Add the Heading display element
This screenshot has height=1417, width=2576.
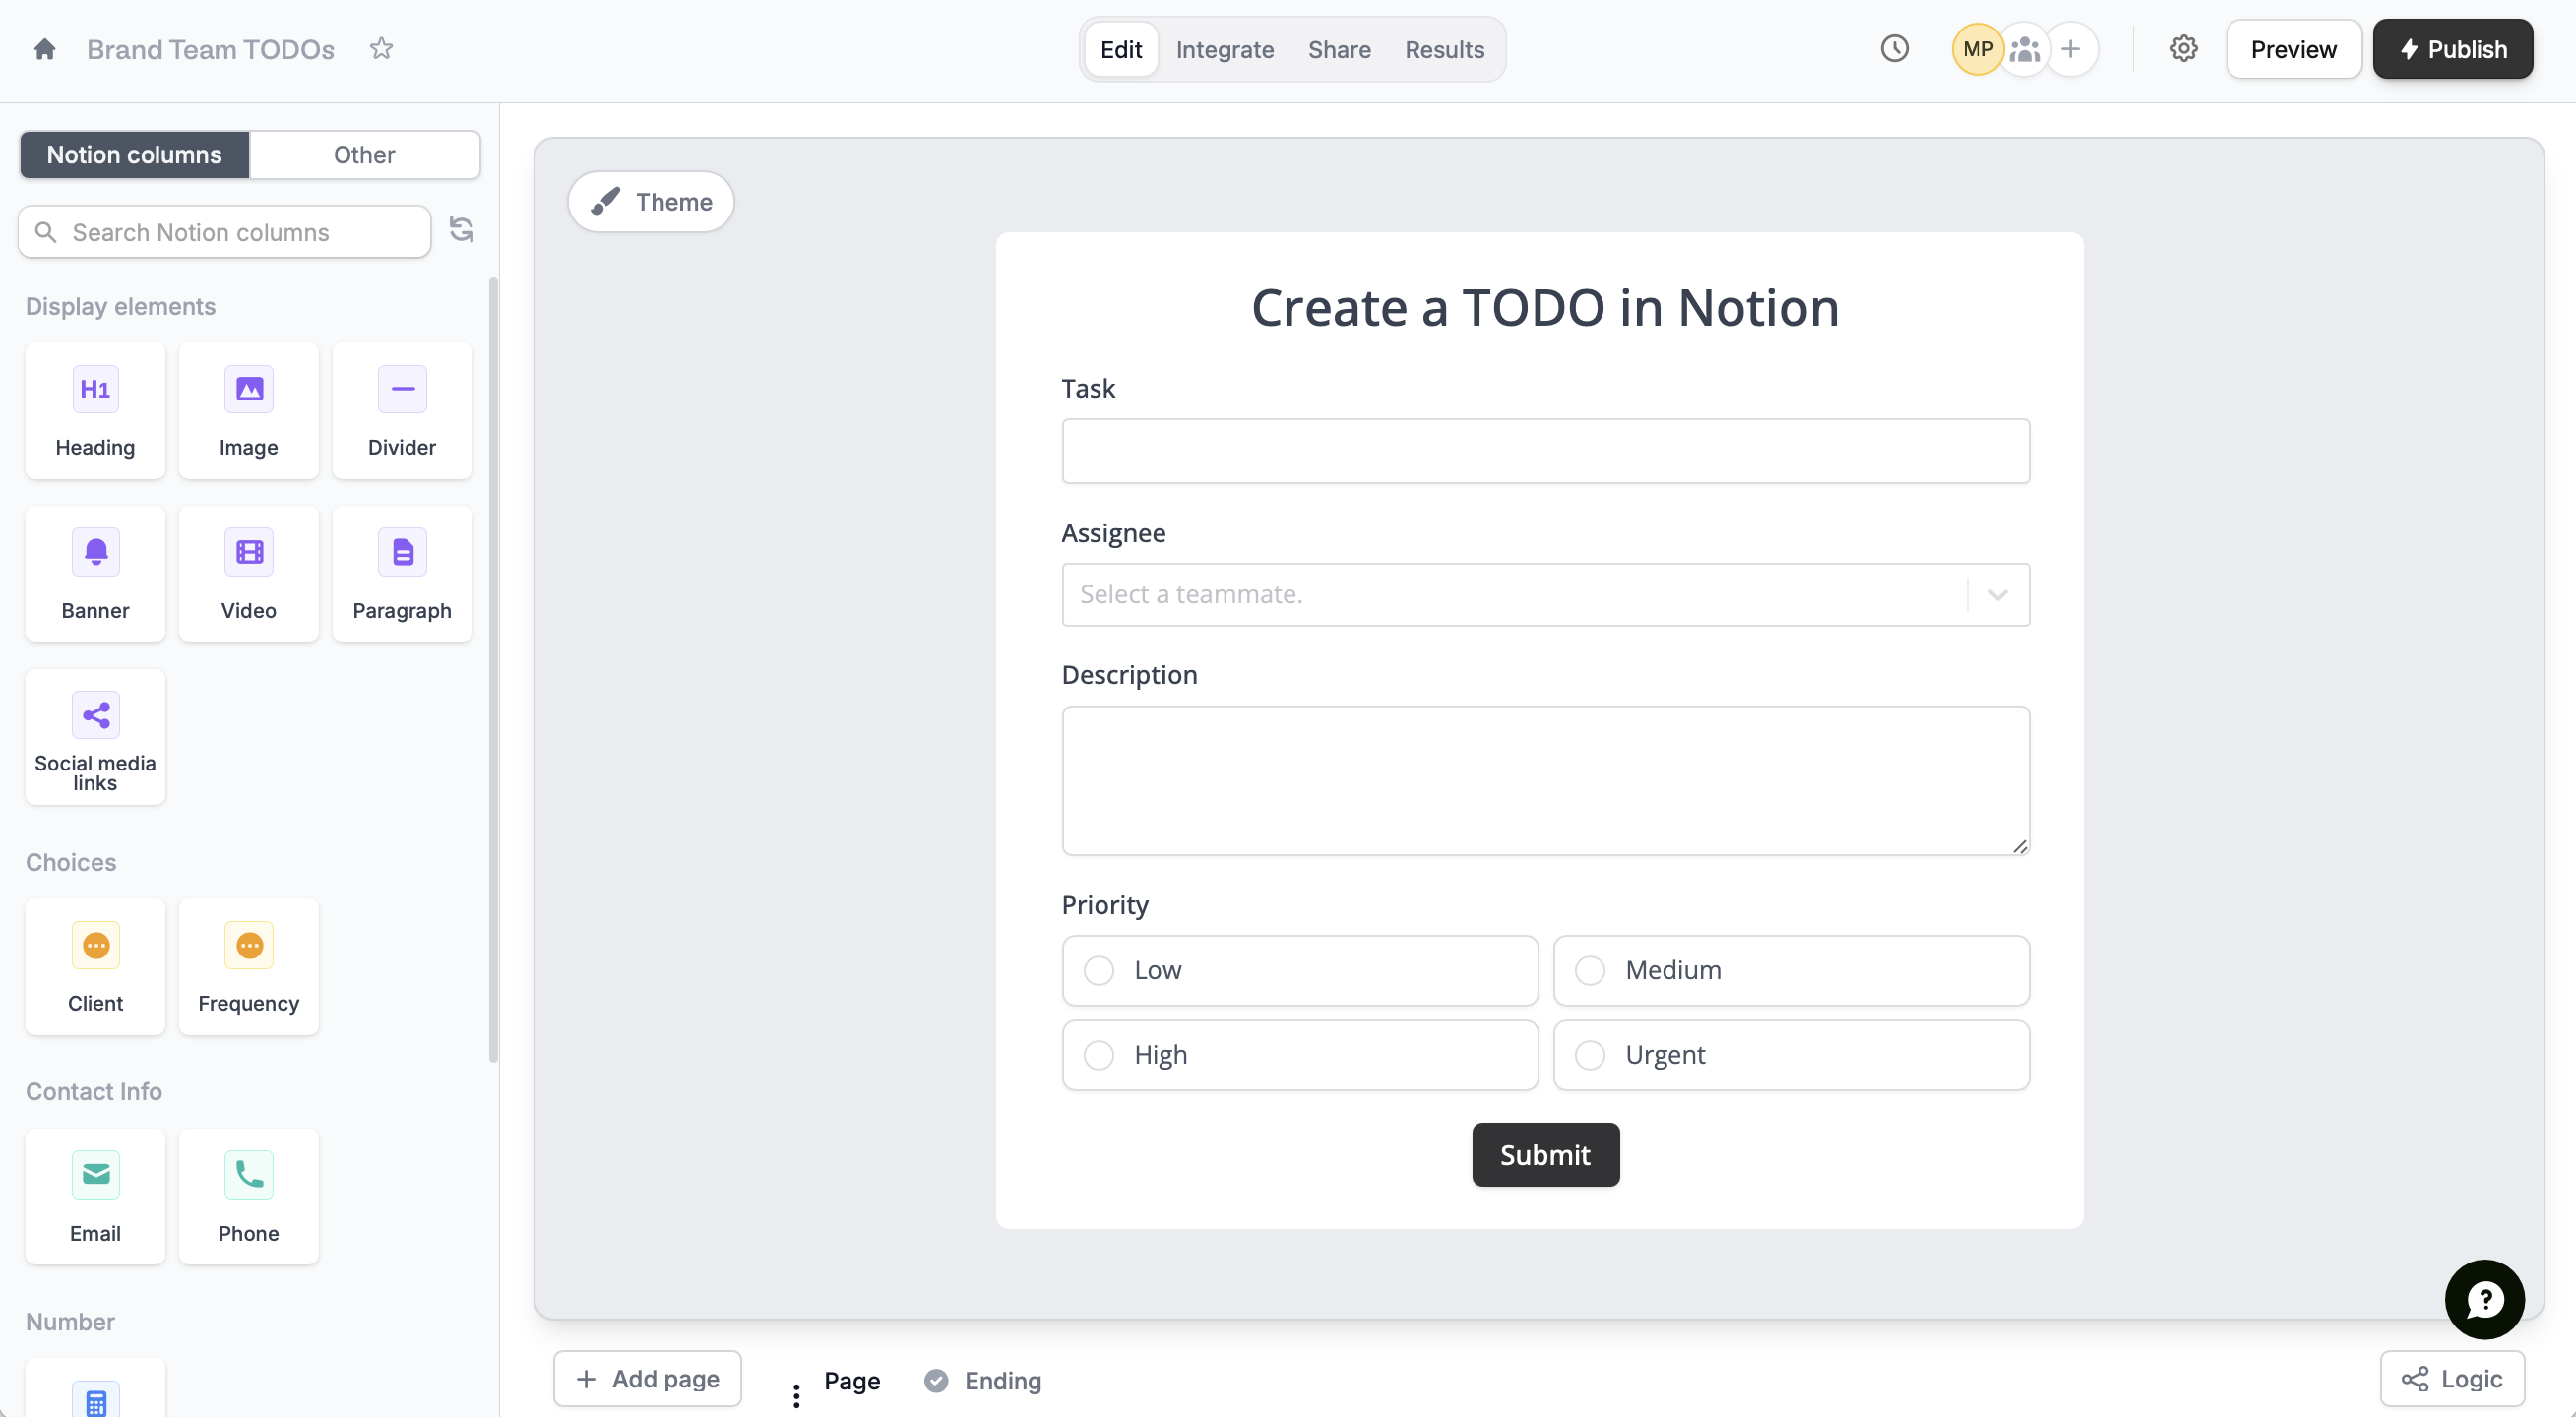95,411
